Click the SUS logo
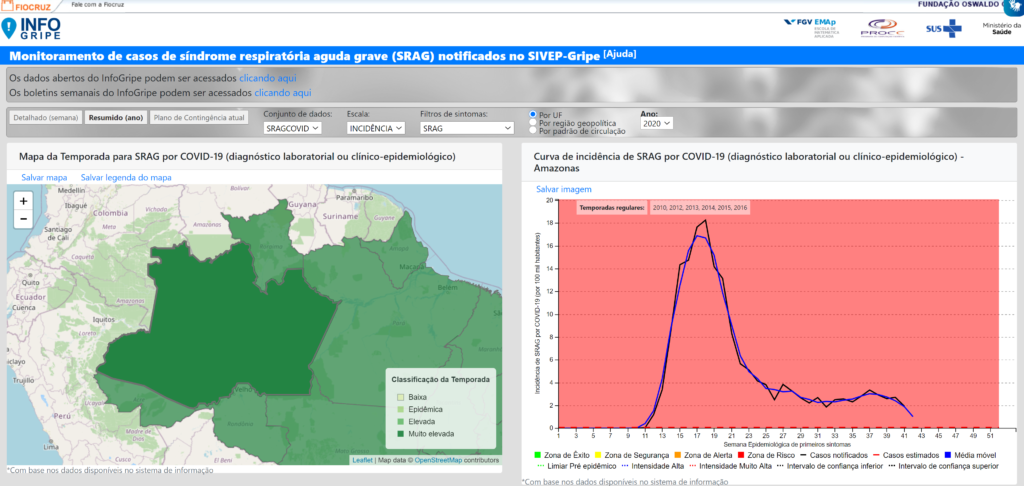The image size is (1024, 486). (941, 28)
